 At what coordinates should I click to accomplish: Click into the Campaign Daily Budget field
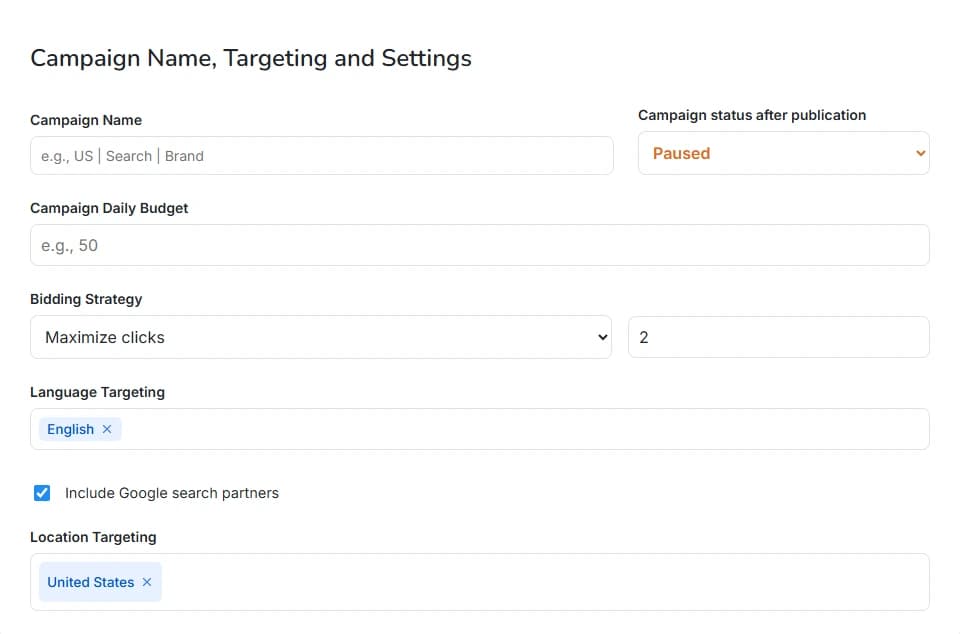coord(479,245)
